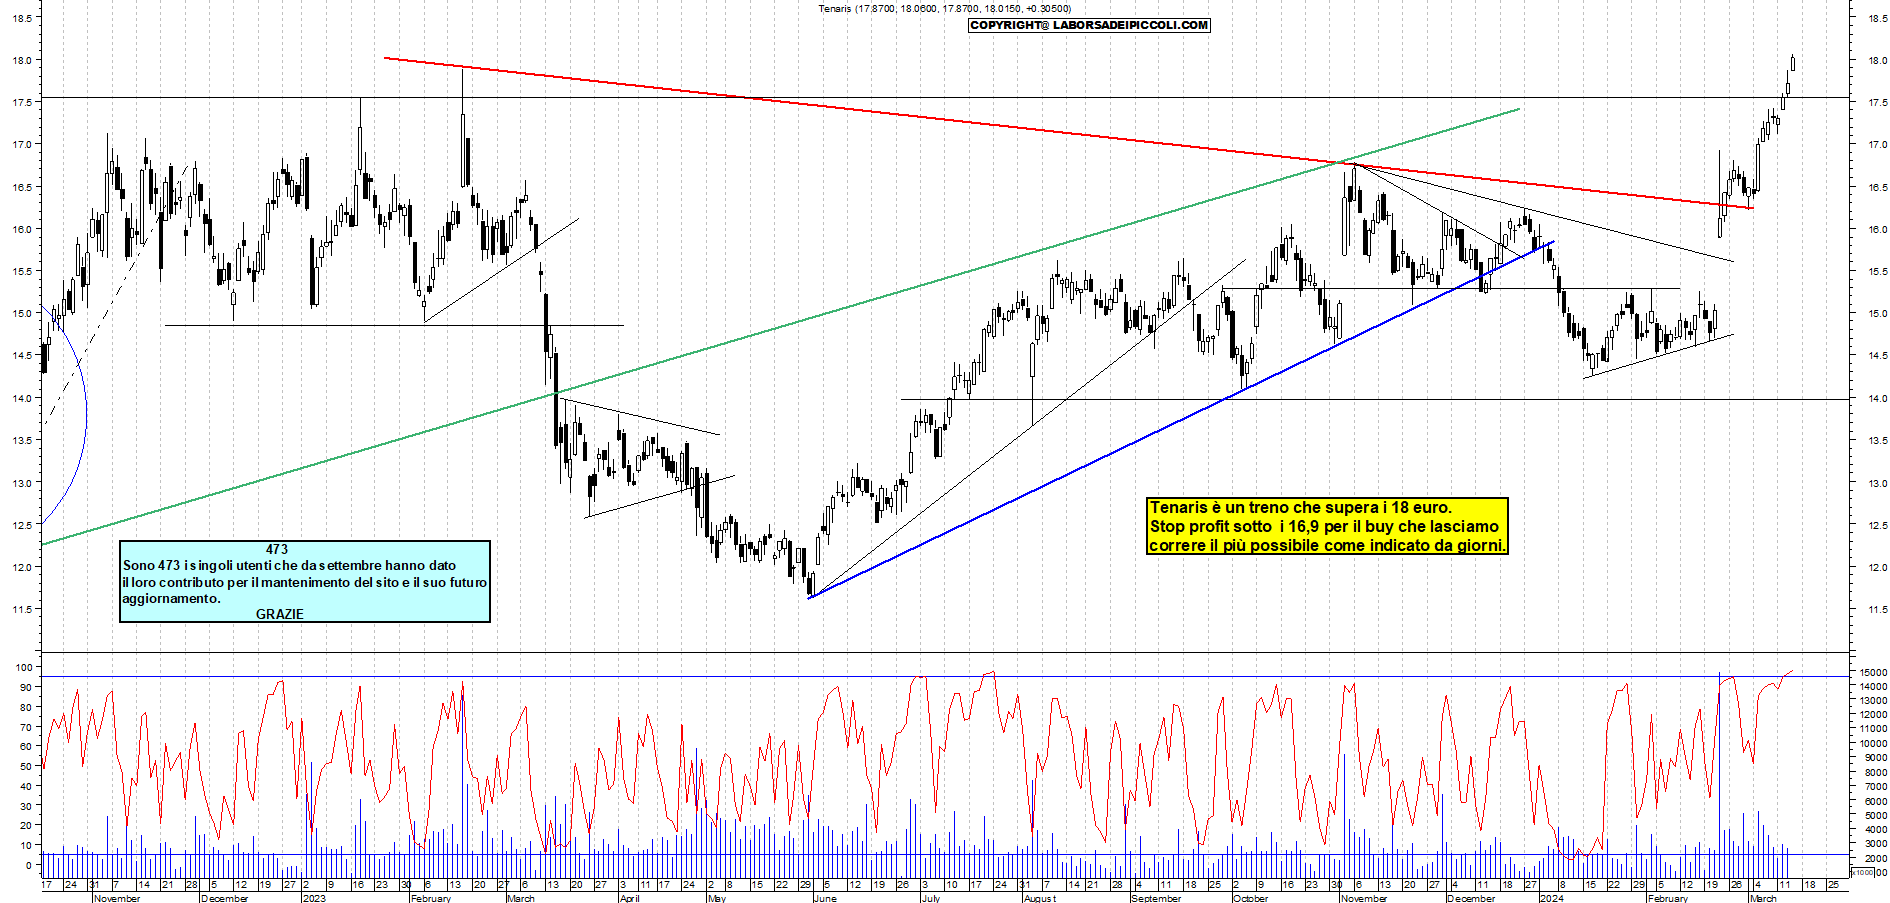Screen dimensions: 1890x903
Task: Click the 'May' month label
Action: pos(716,898)
